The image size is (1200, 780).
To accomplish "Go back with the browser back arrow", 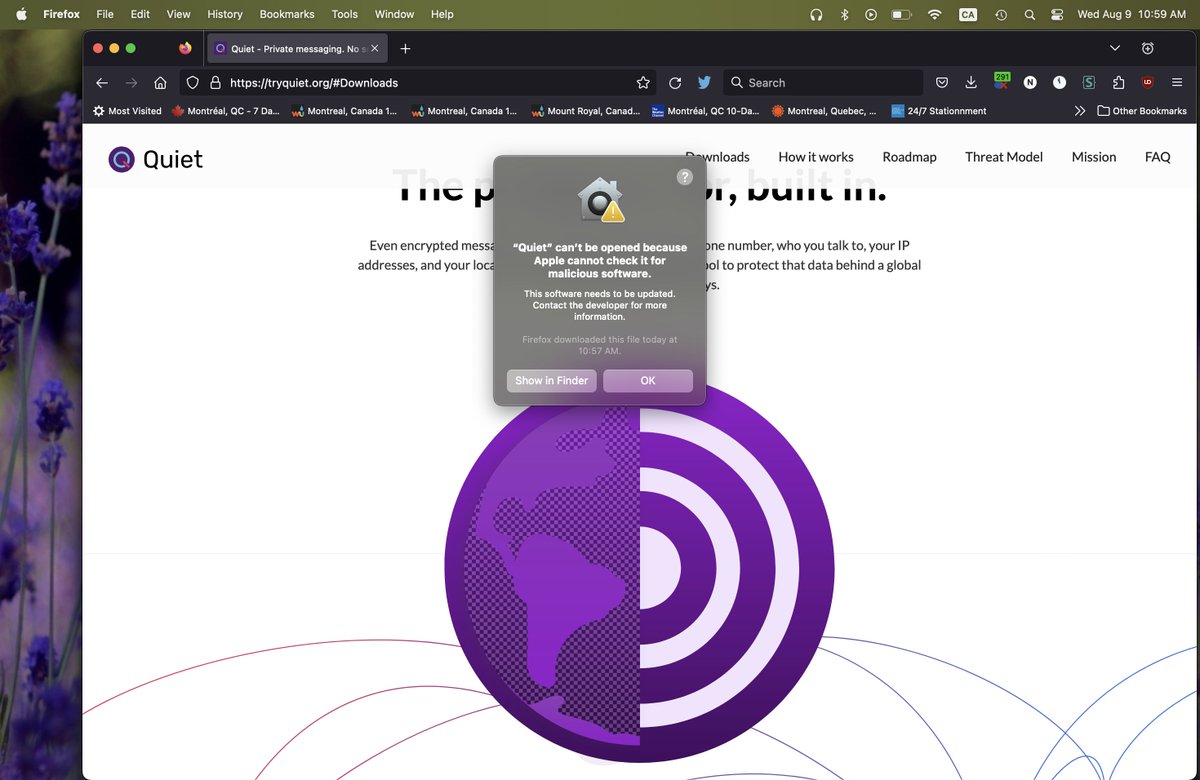I will 101,83.
